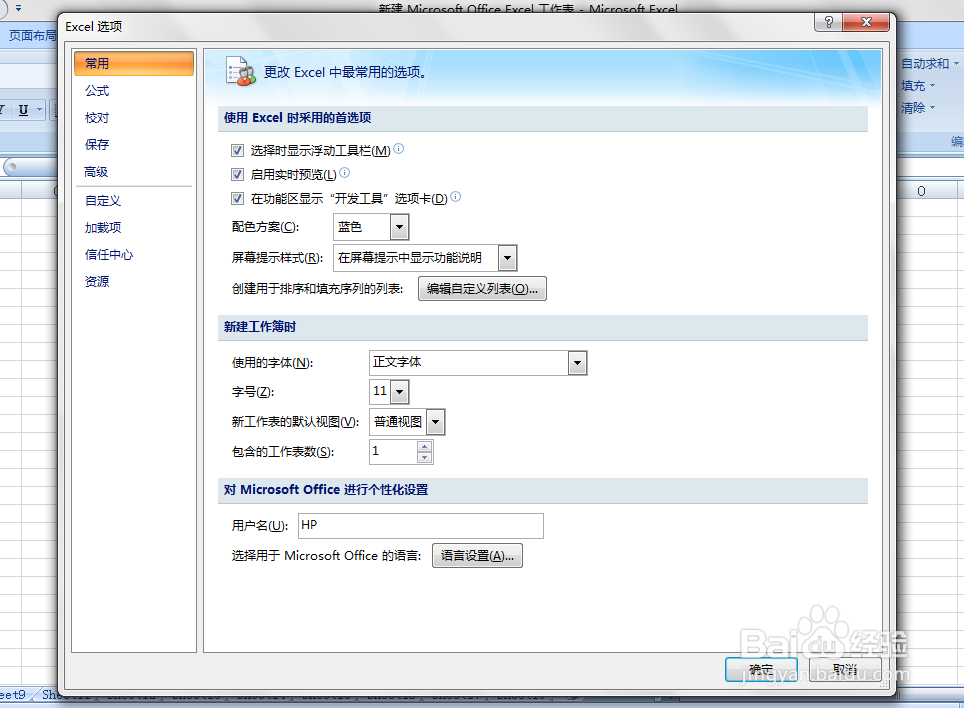Open the 使用的字体 font dropdown
This screenshot has height=708, width=964.
click(577, 363)
